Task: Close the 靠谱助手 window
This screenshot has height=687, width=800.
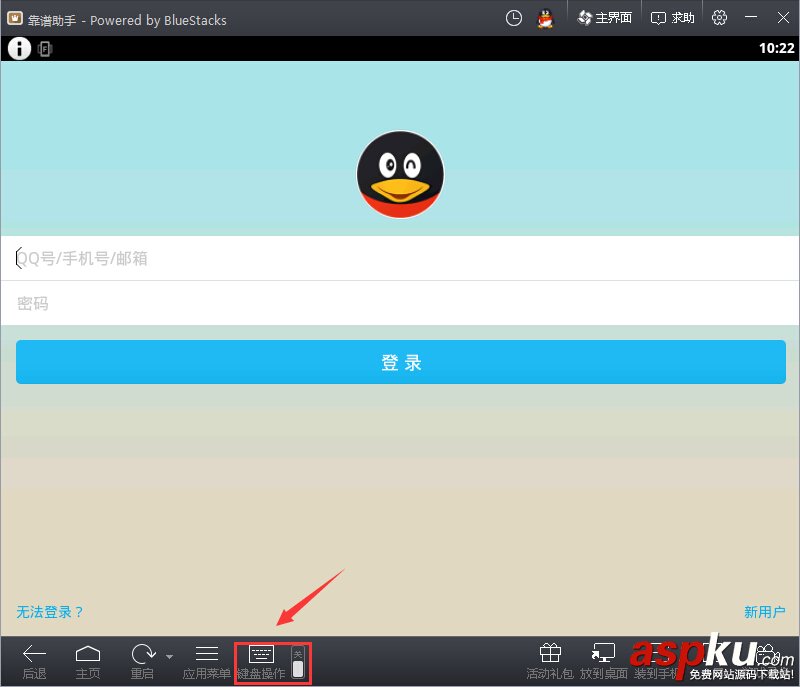Action: click(x=783, y=18)
